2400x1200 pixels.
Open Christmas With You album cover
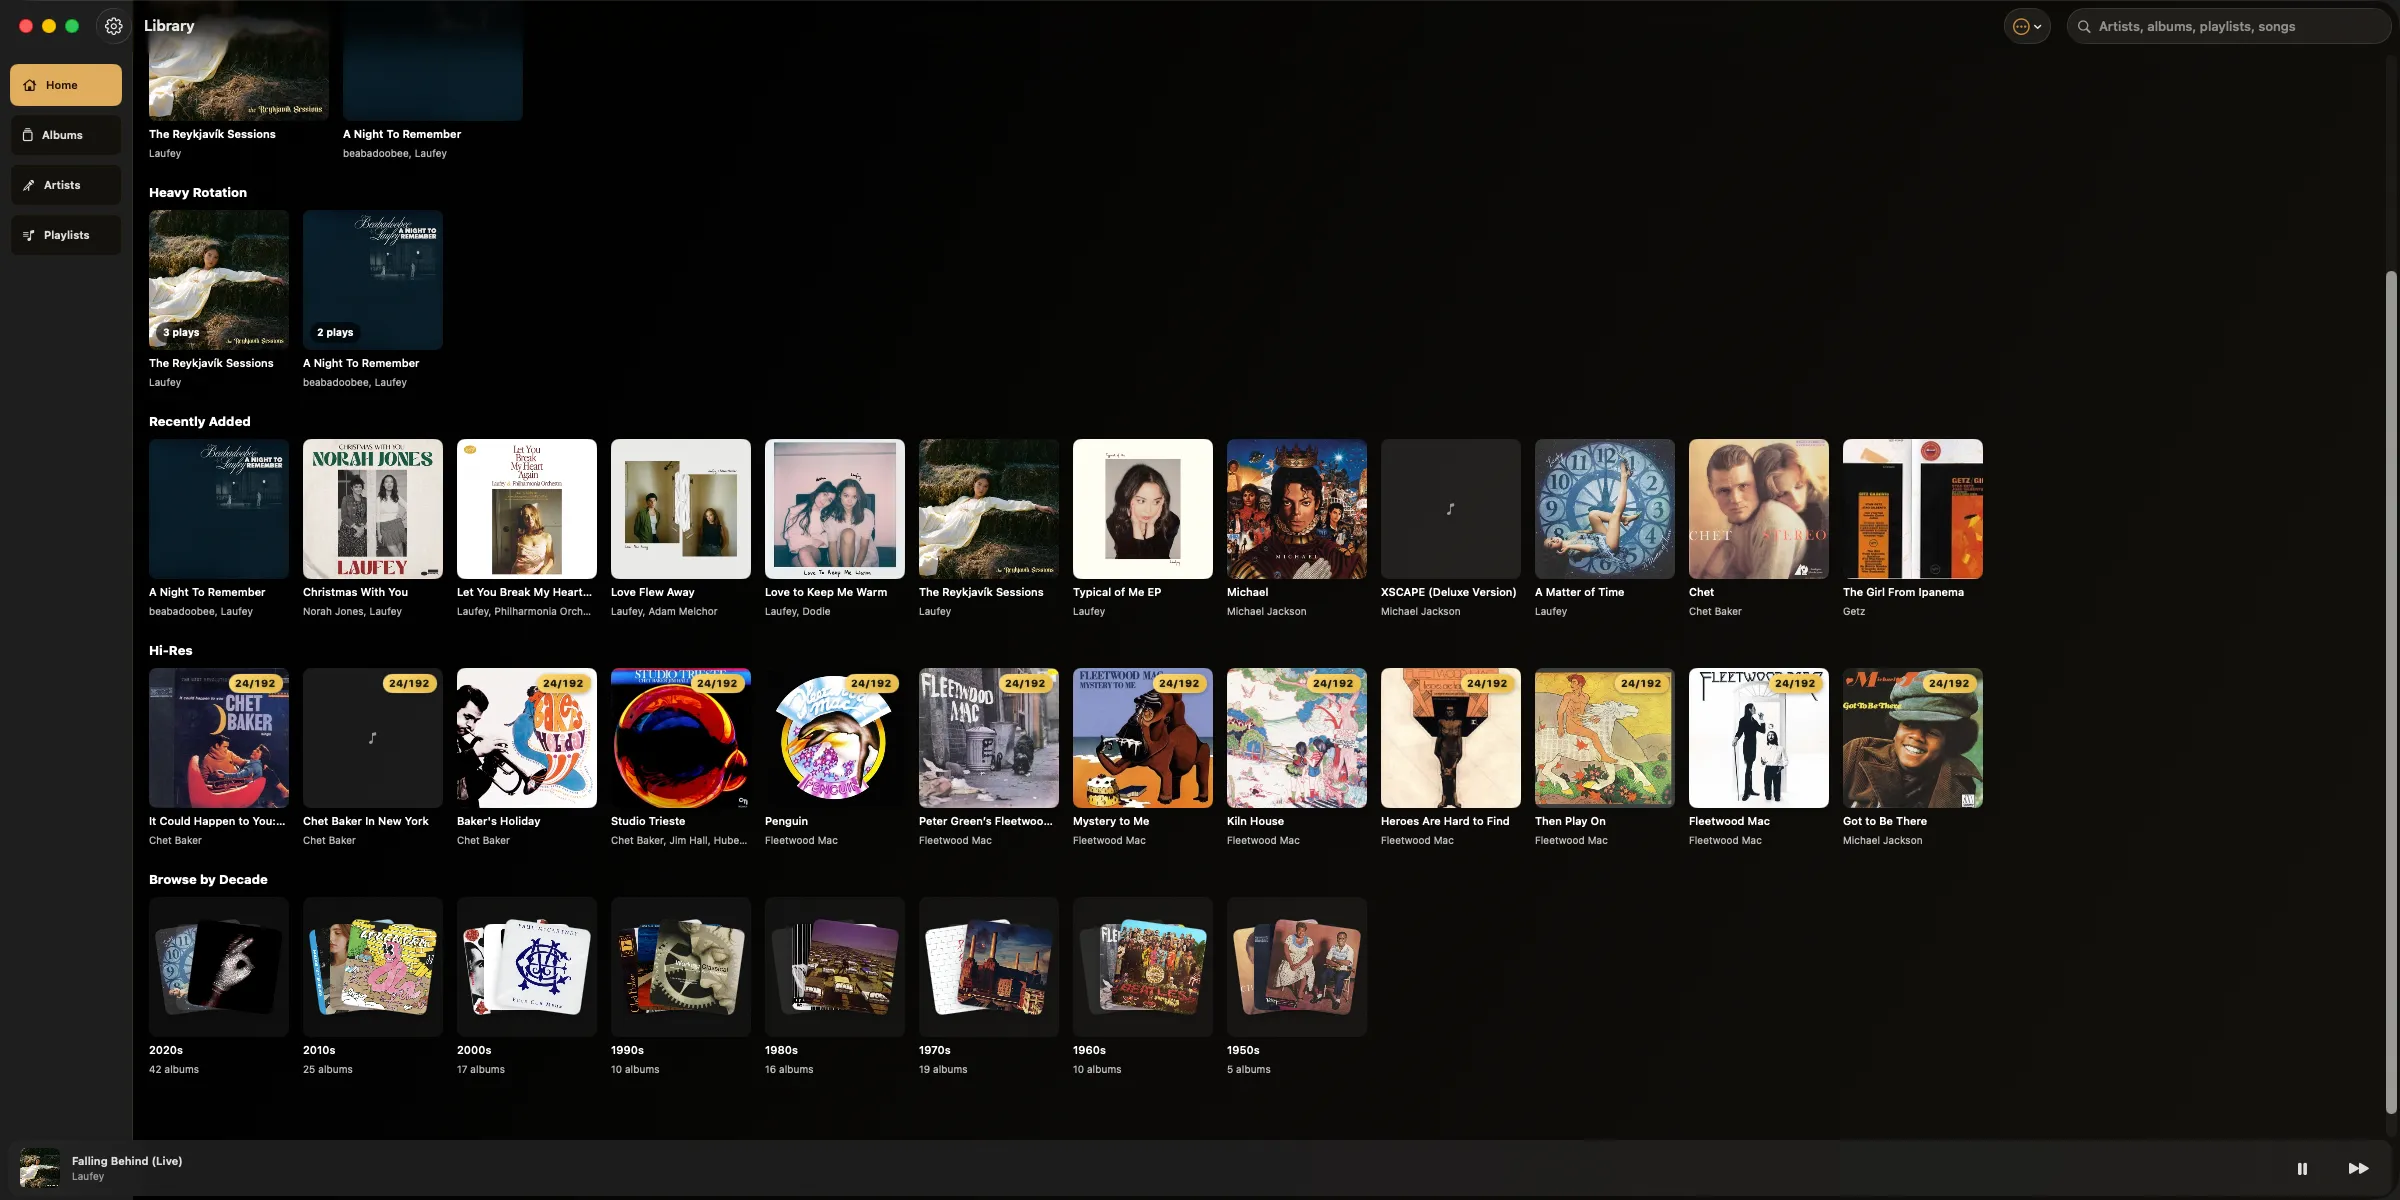tap(373, 509)
